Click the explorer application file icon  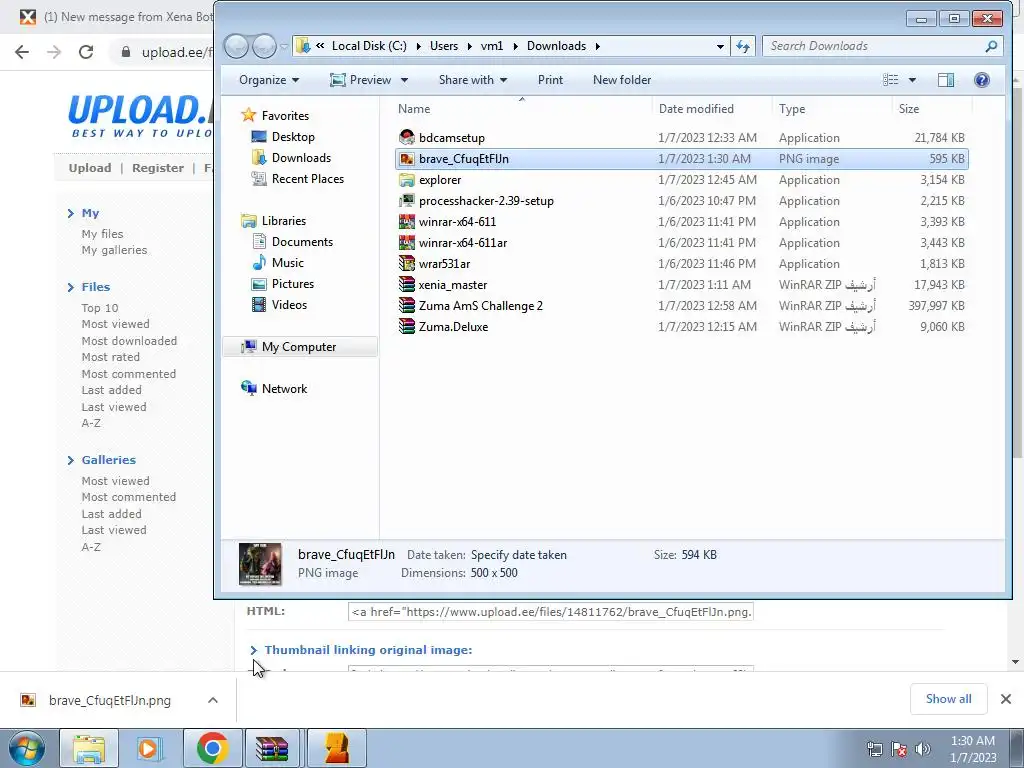pos(407,180)
